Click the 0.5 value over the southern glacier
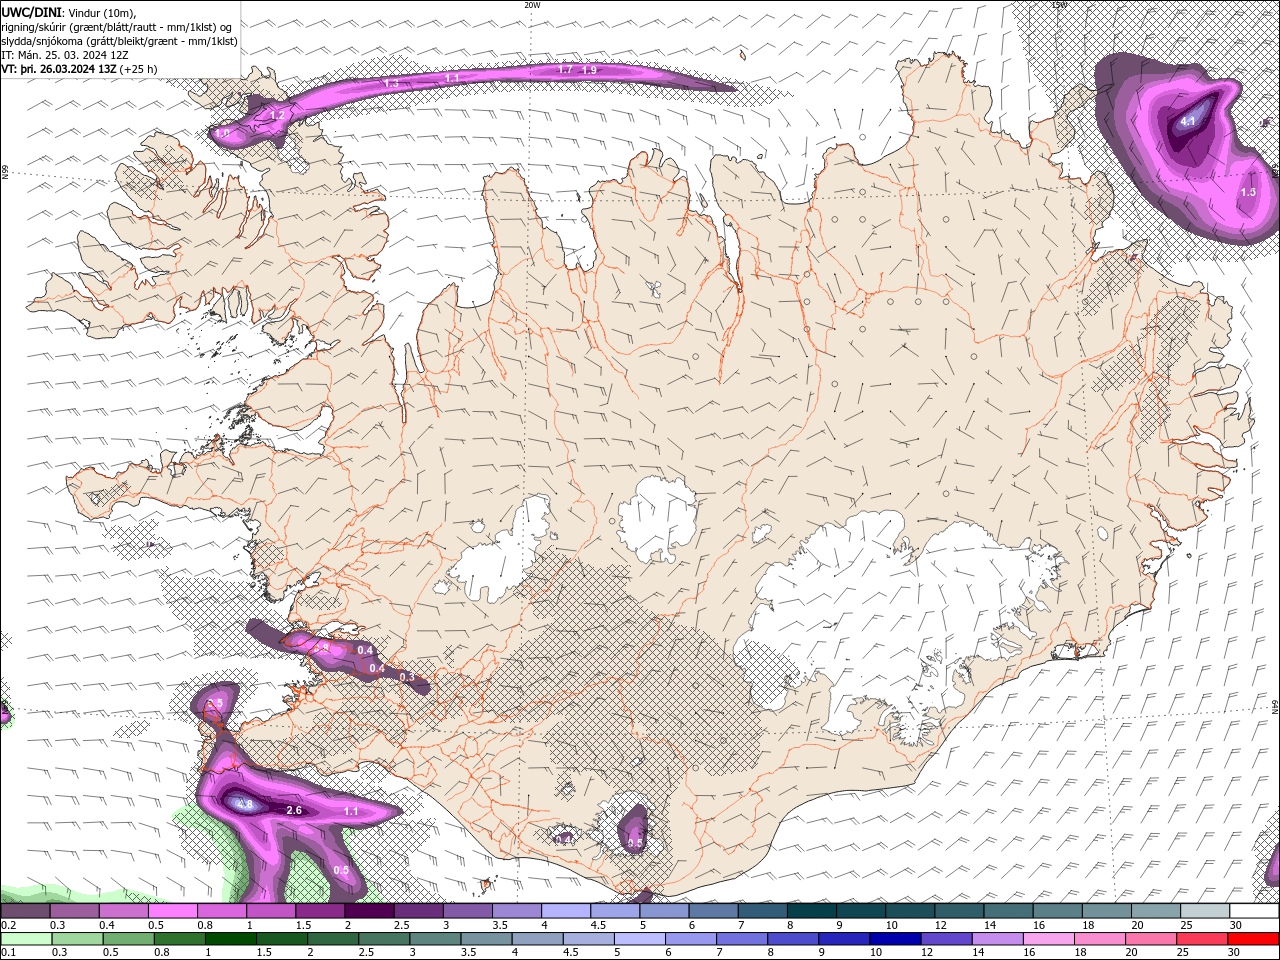The width and height of the screenshot is (1280, 960). pos(635,843)
